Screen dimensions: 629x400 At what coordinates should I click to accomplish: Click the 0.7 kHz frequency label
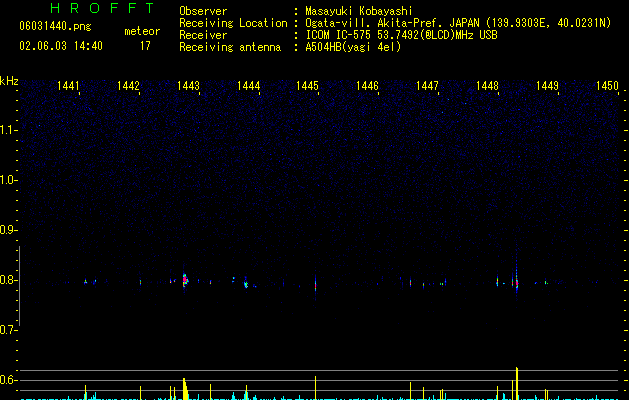point(8,330)
